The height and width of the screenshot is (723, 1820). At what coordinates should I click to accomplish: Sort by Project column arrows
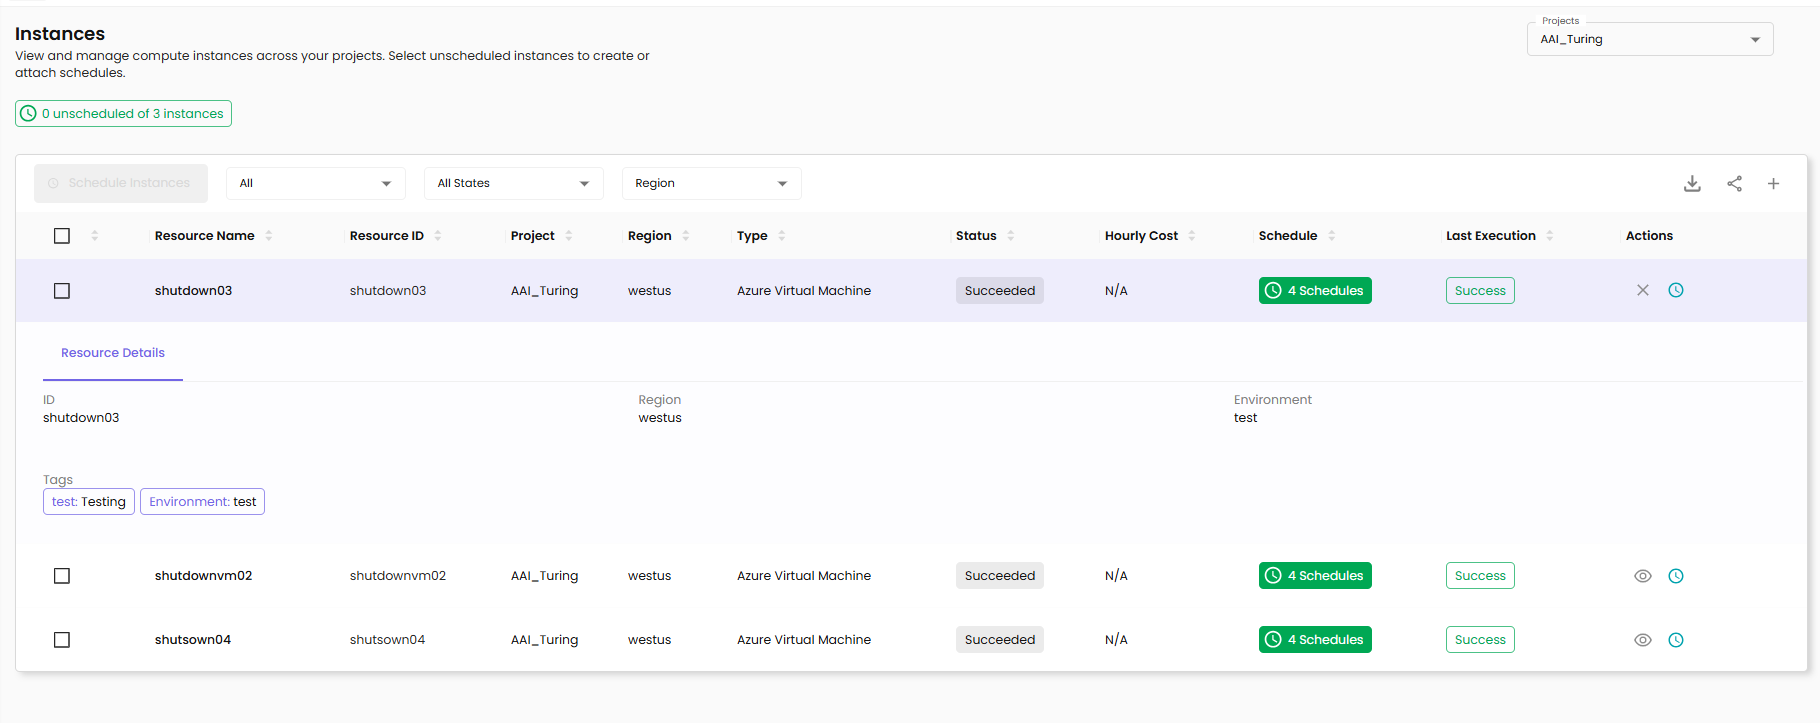[x=569, y=236]
